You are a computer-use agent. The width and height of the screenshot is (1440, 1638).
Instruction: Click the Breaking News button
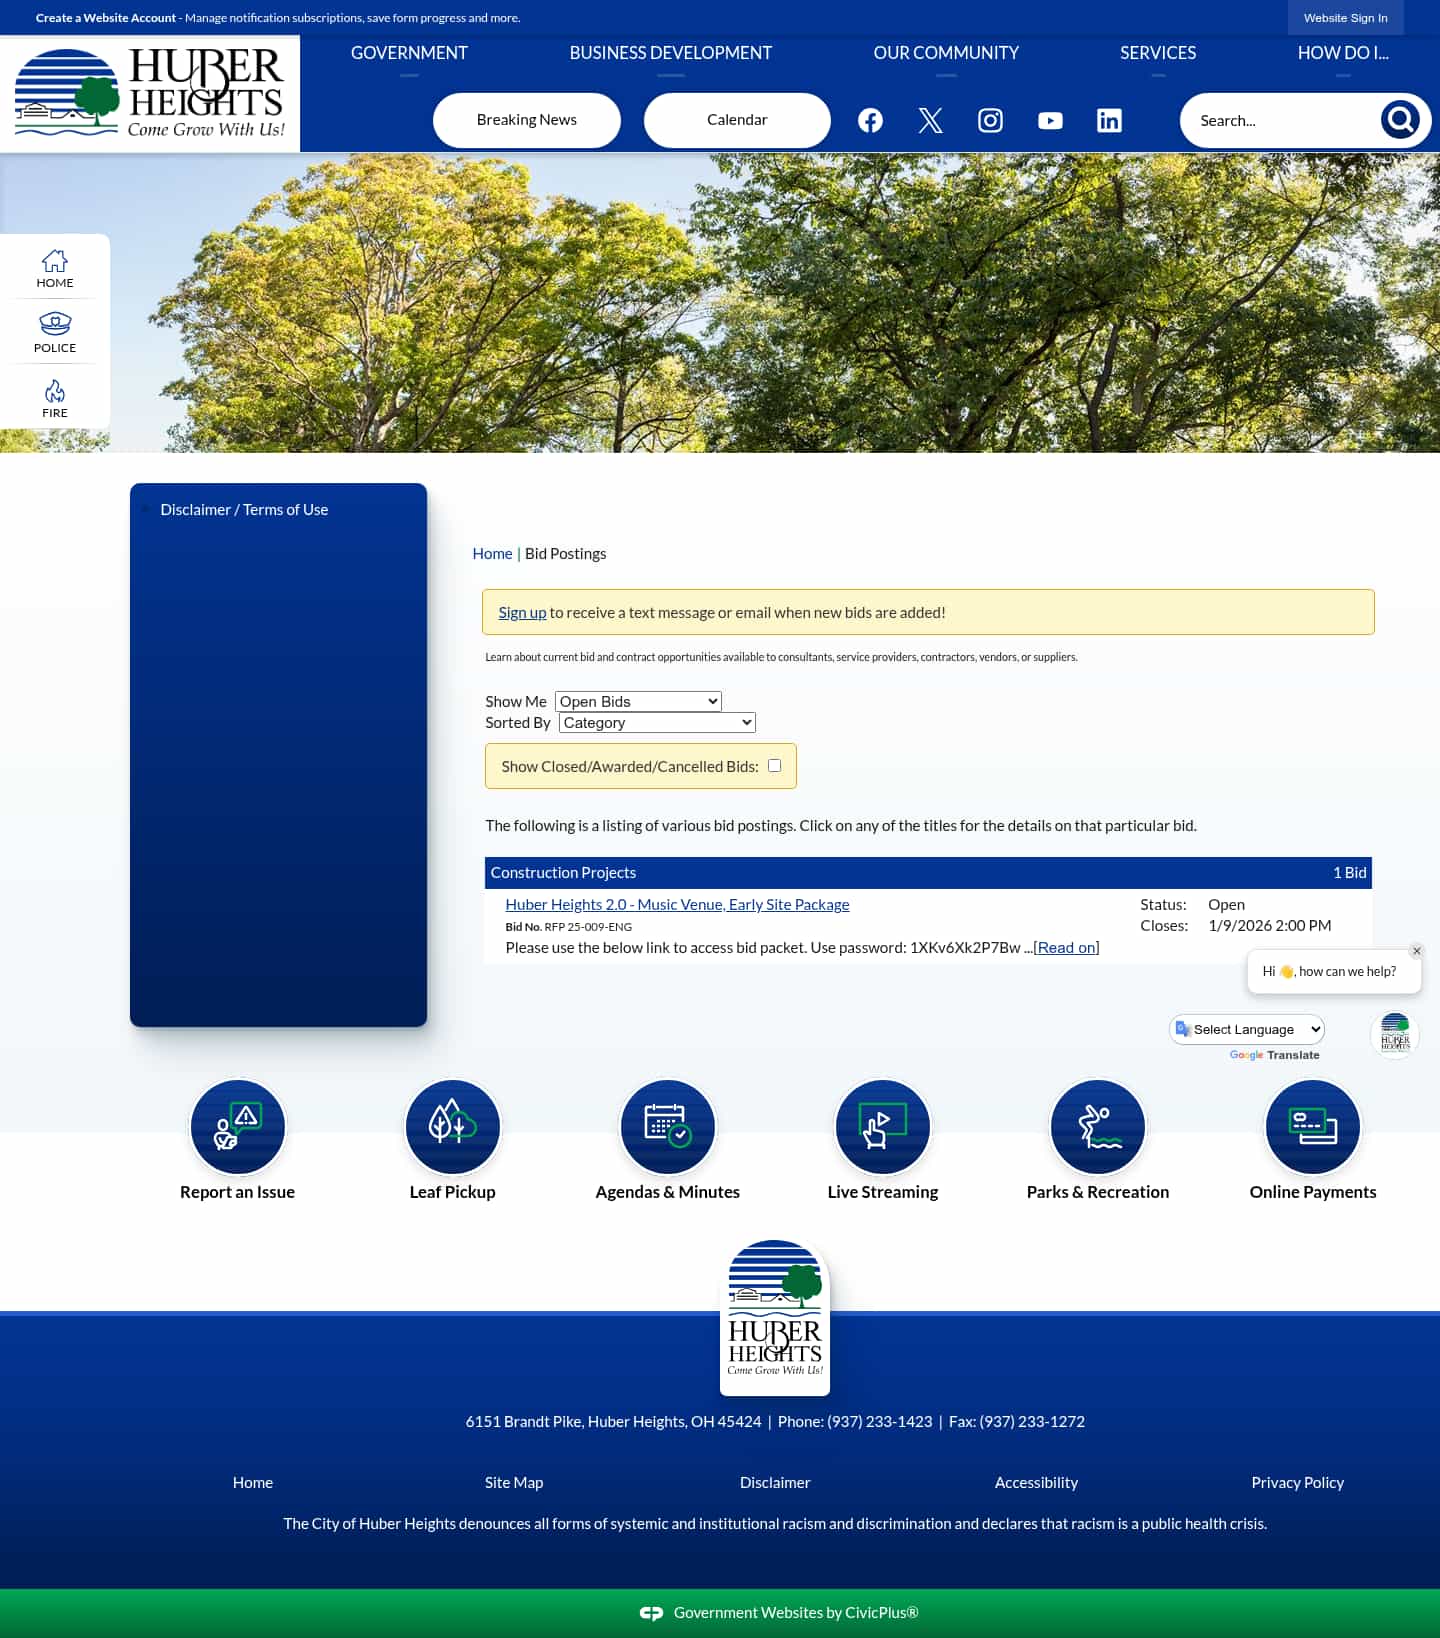pos(527,120)
